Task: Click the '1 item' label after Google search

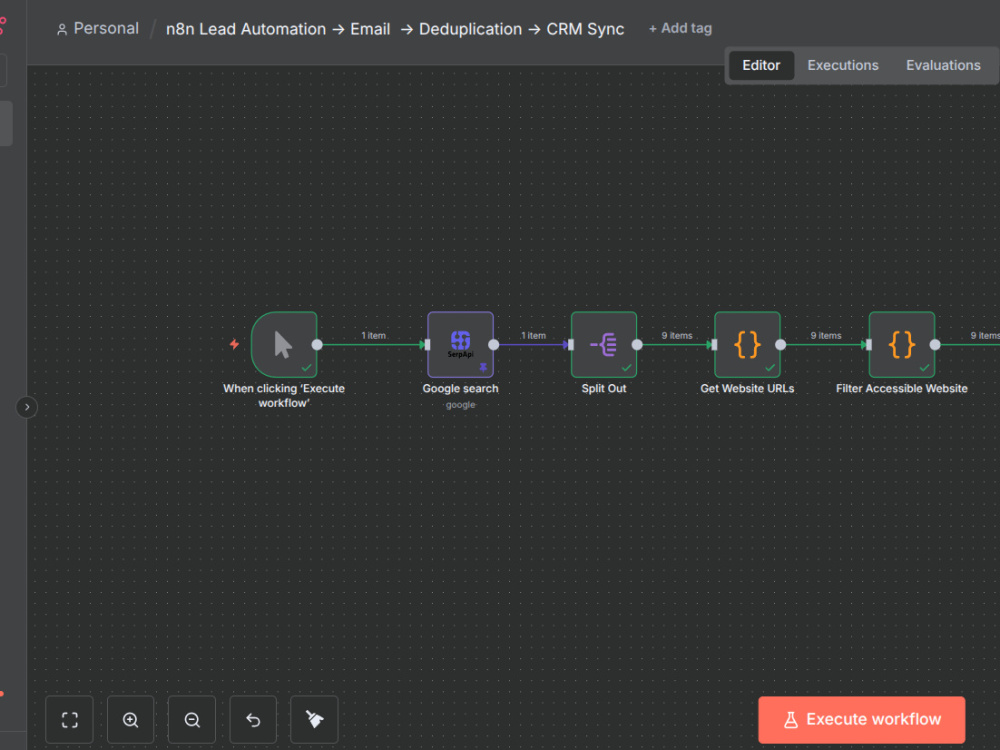Action: (x=533, y=335)
